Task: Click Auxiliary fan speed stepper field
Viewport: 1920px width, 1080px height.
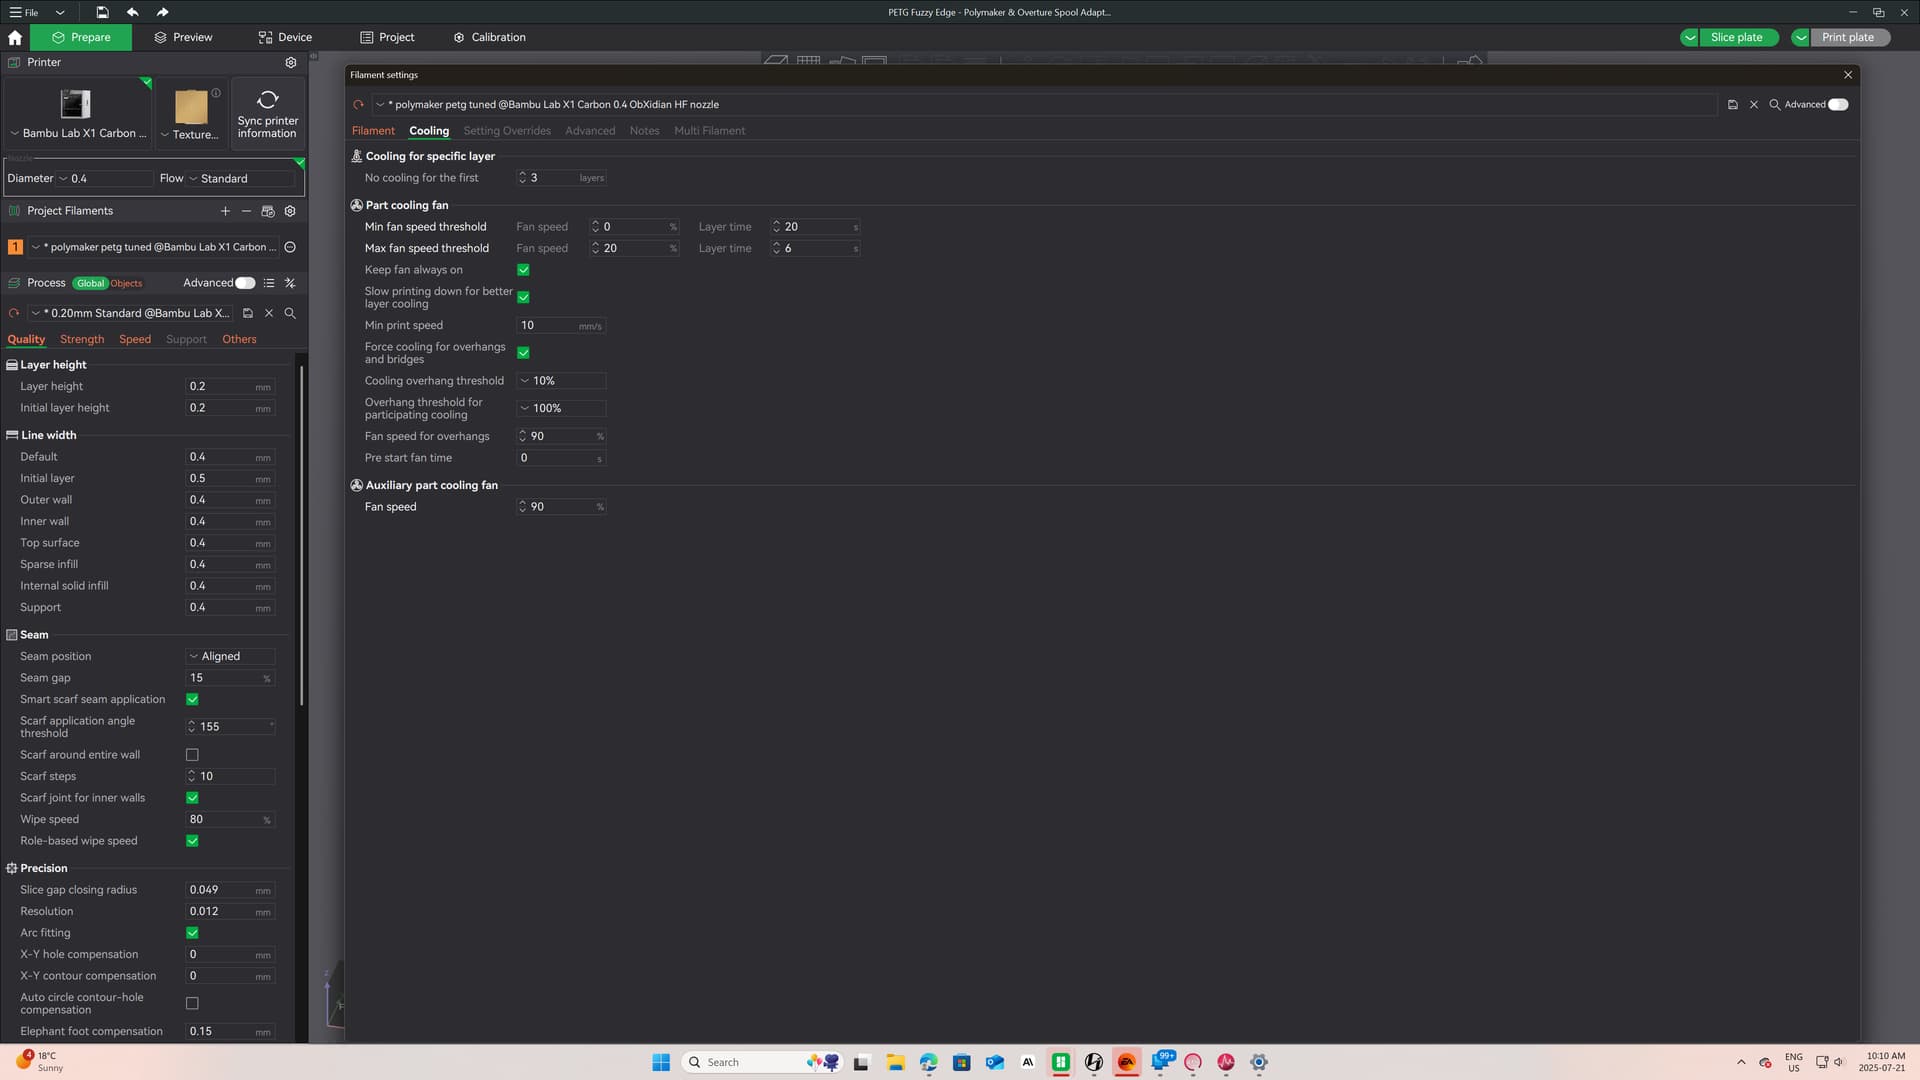Action: (x=561, y=507)
